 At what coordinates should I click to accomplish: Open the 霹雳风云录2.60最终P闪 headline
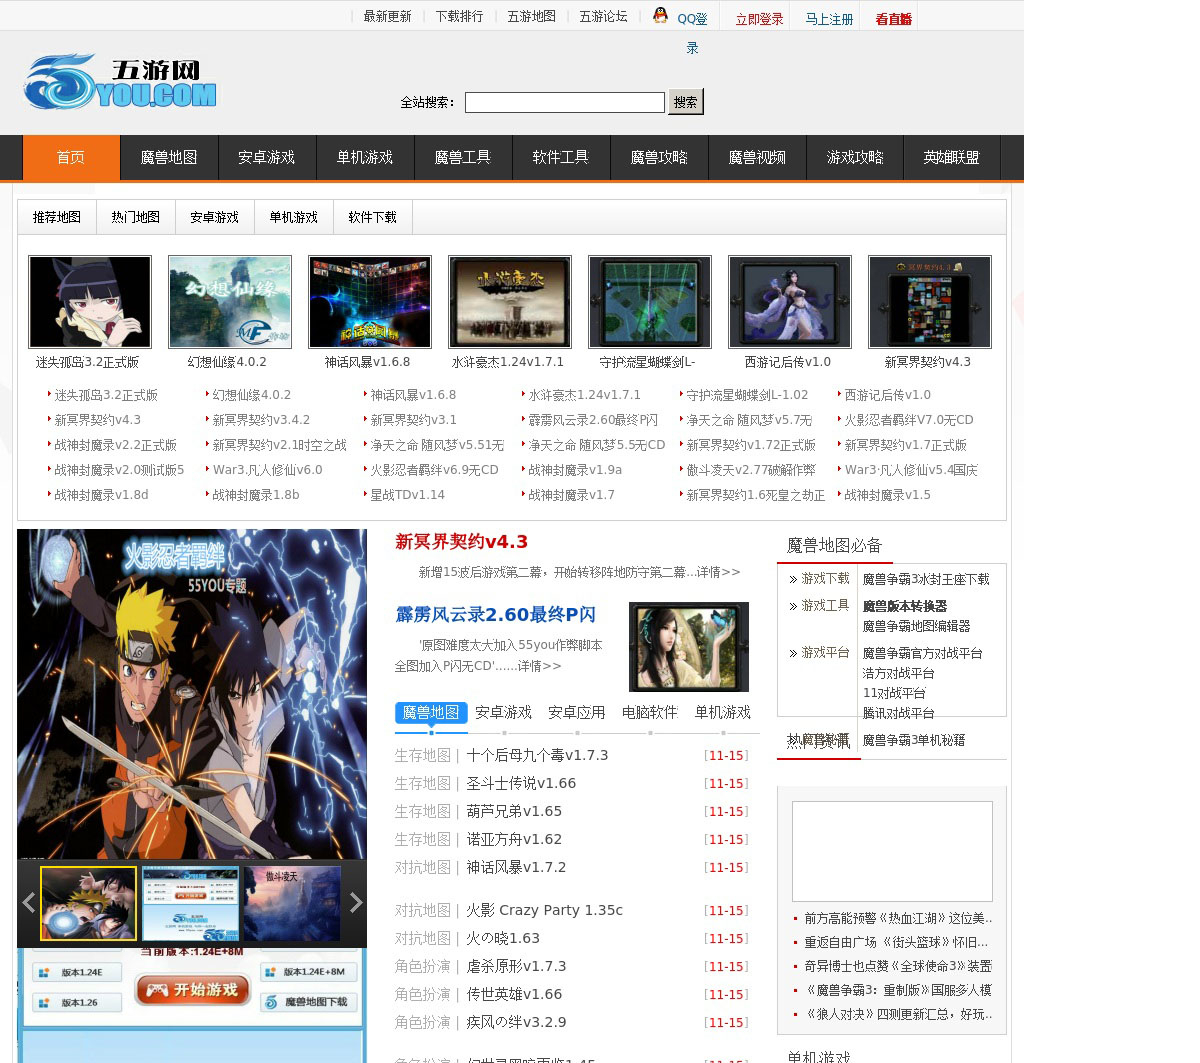click(x=496, y=615)
